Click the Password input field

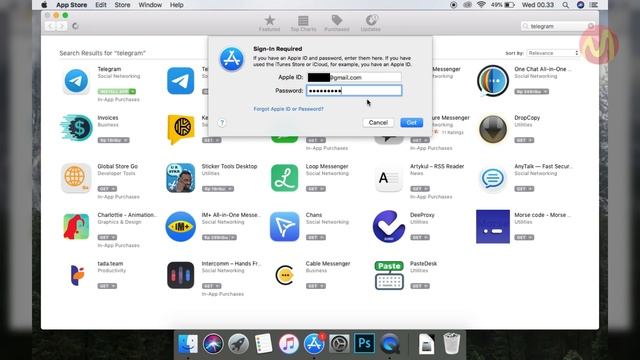click(354, 91)
